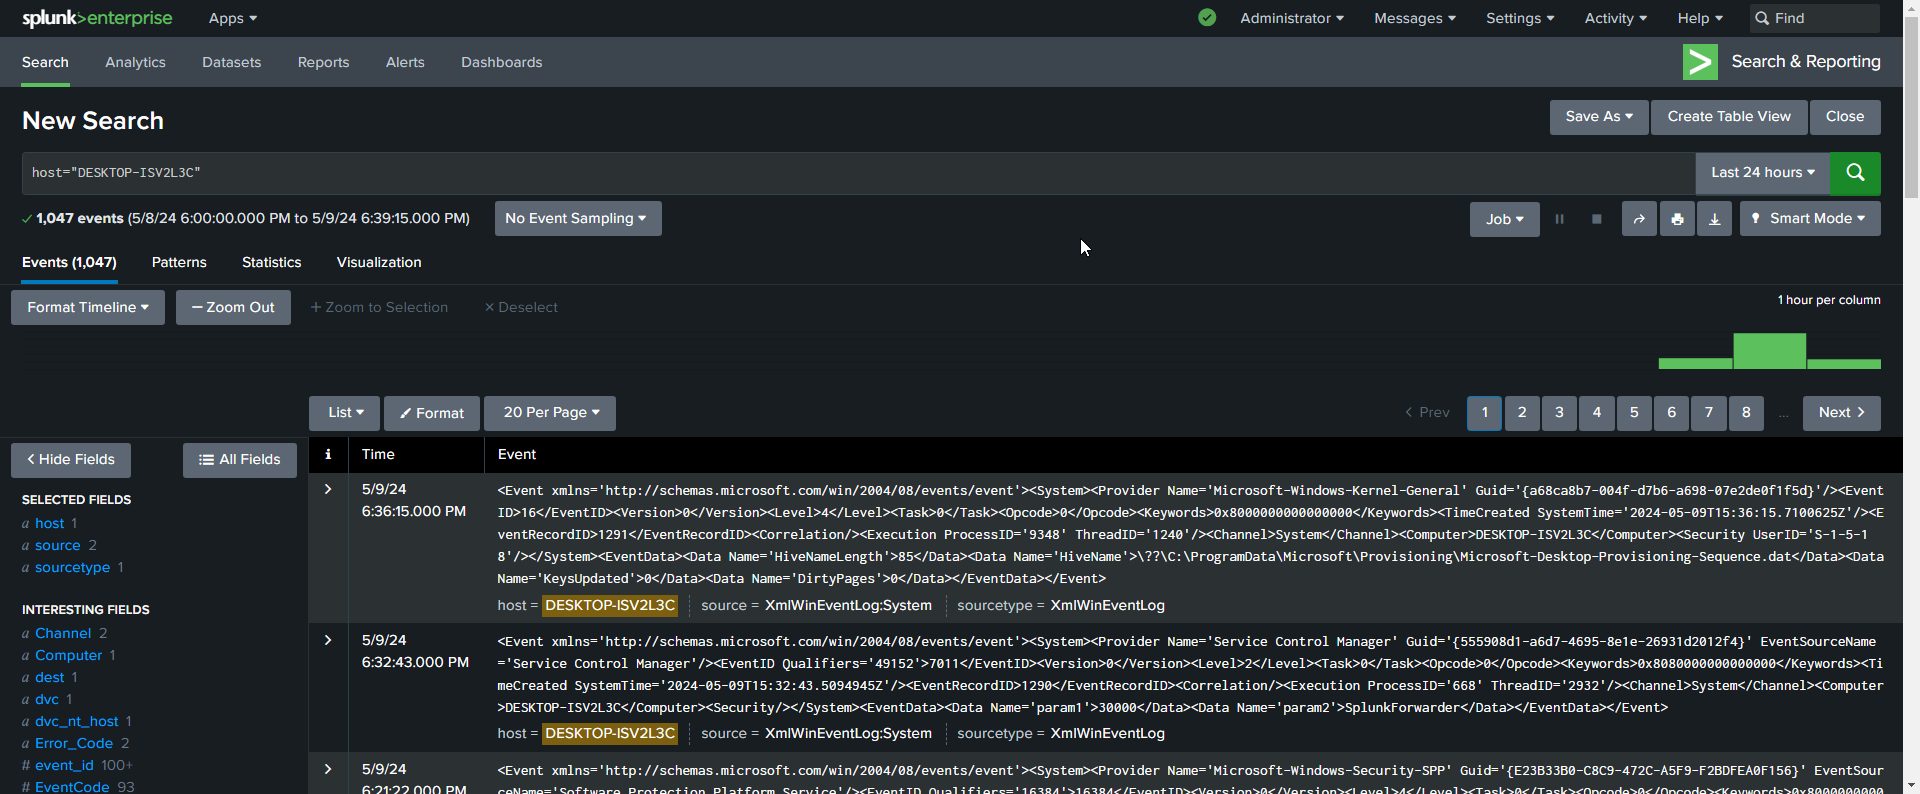This screenshot has width=1920, height=794.
Task: Click the sourcetype selected field
Action: (x=72, y=567)
